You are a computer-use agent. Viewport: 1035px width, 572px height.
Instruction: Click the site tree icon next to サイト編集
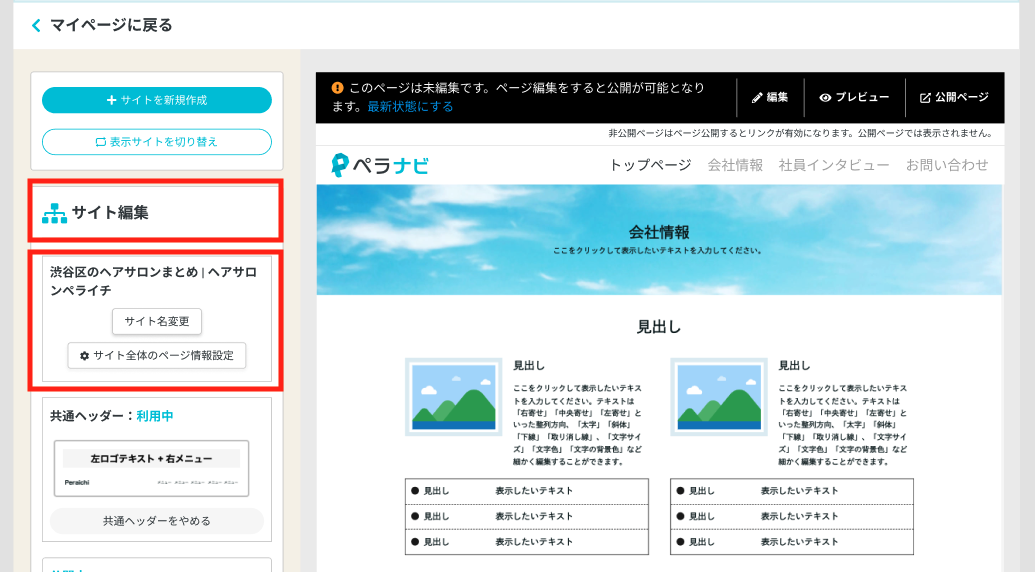[54, 213]
